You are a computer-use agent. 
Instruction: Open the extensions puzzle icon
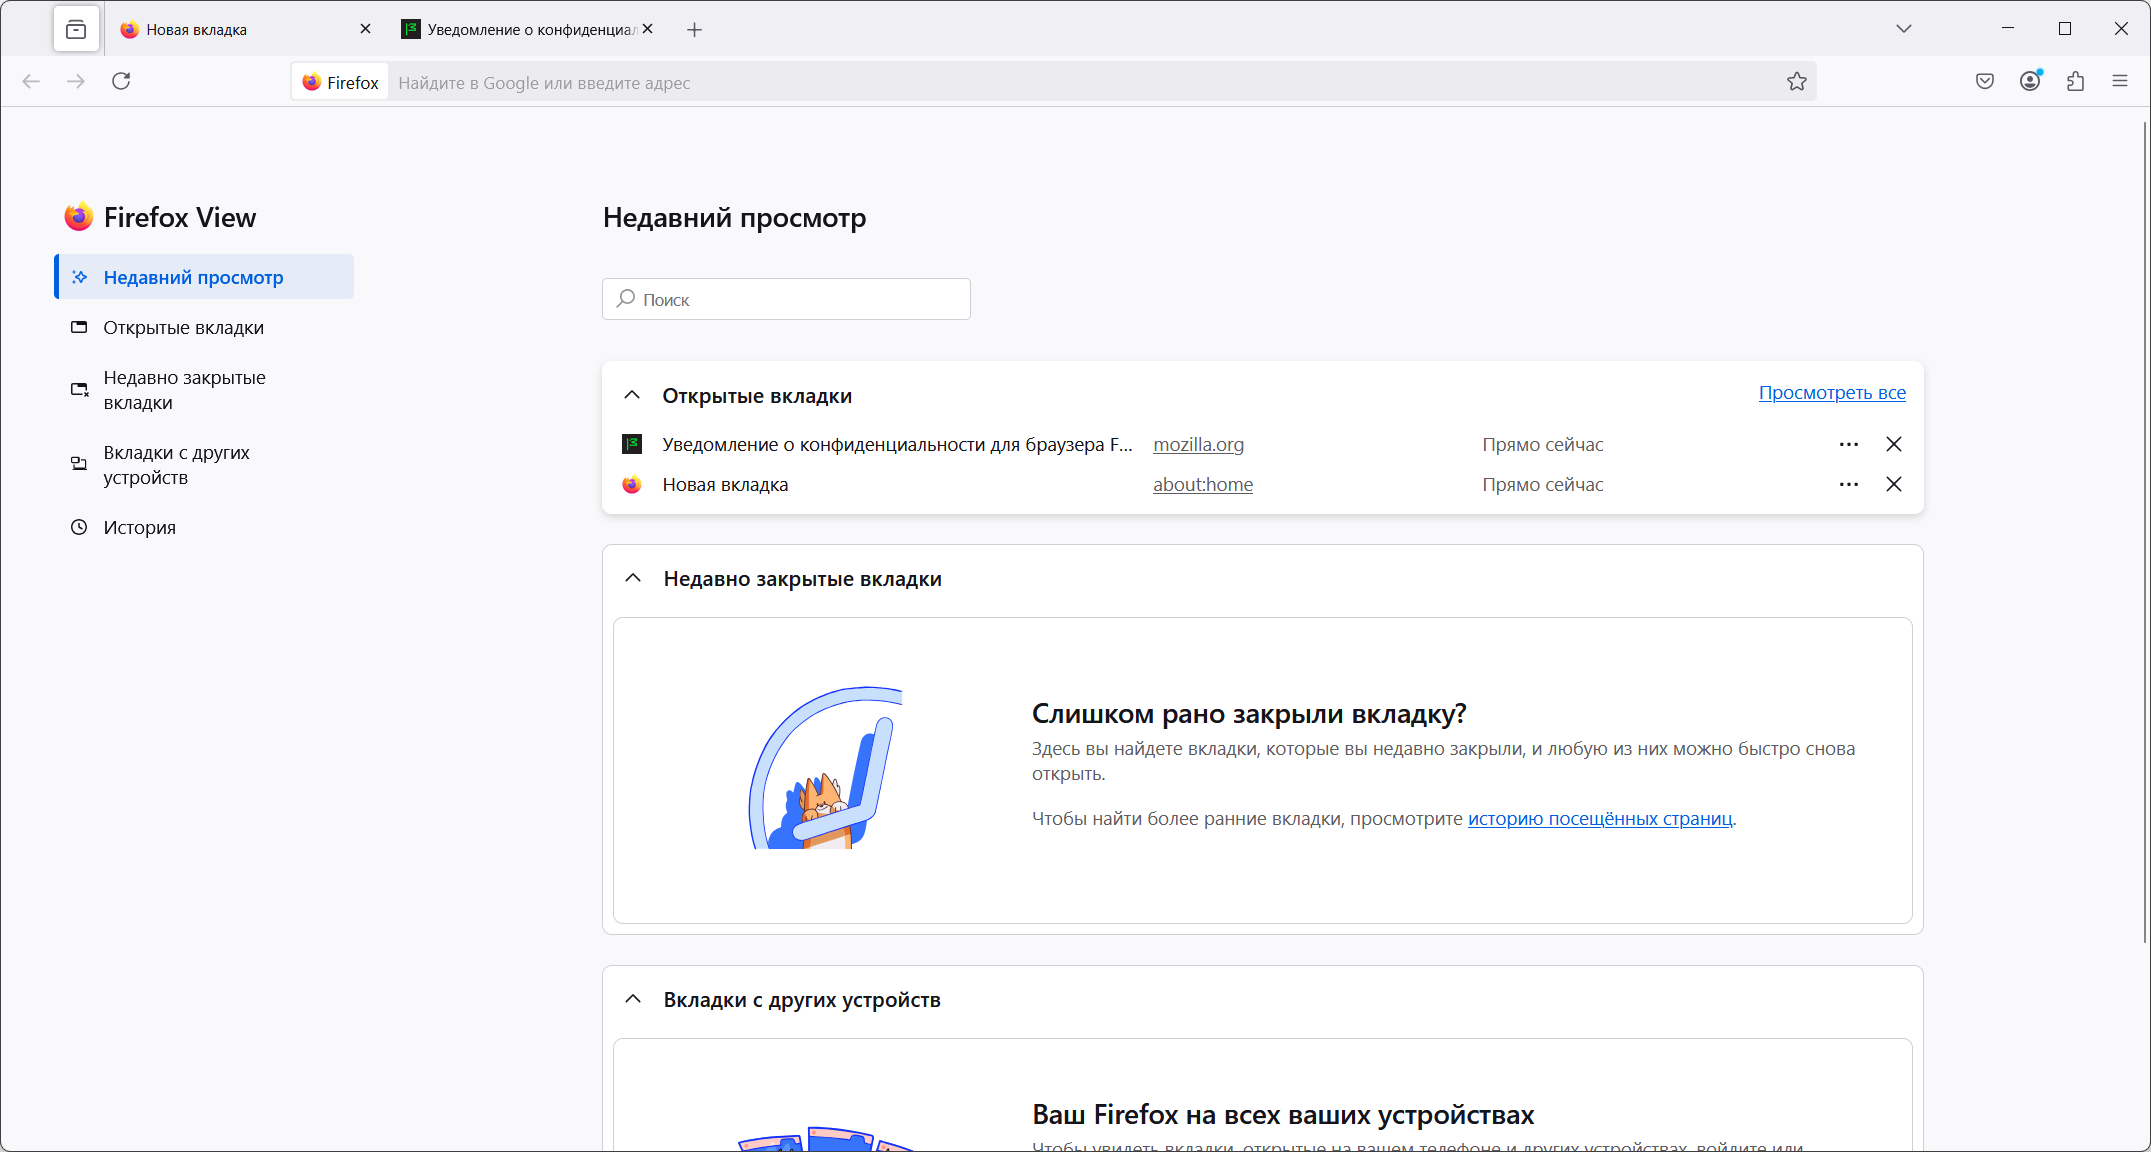2075,82
